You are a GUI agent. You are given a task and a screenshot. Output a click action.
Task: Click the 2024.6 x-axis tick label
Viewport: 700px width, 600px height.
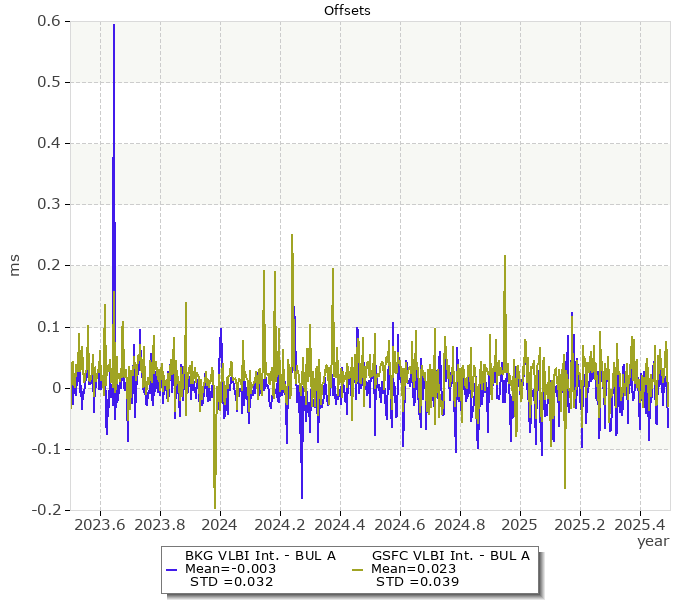400,525
